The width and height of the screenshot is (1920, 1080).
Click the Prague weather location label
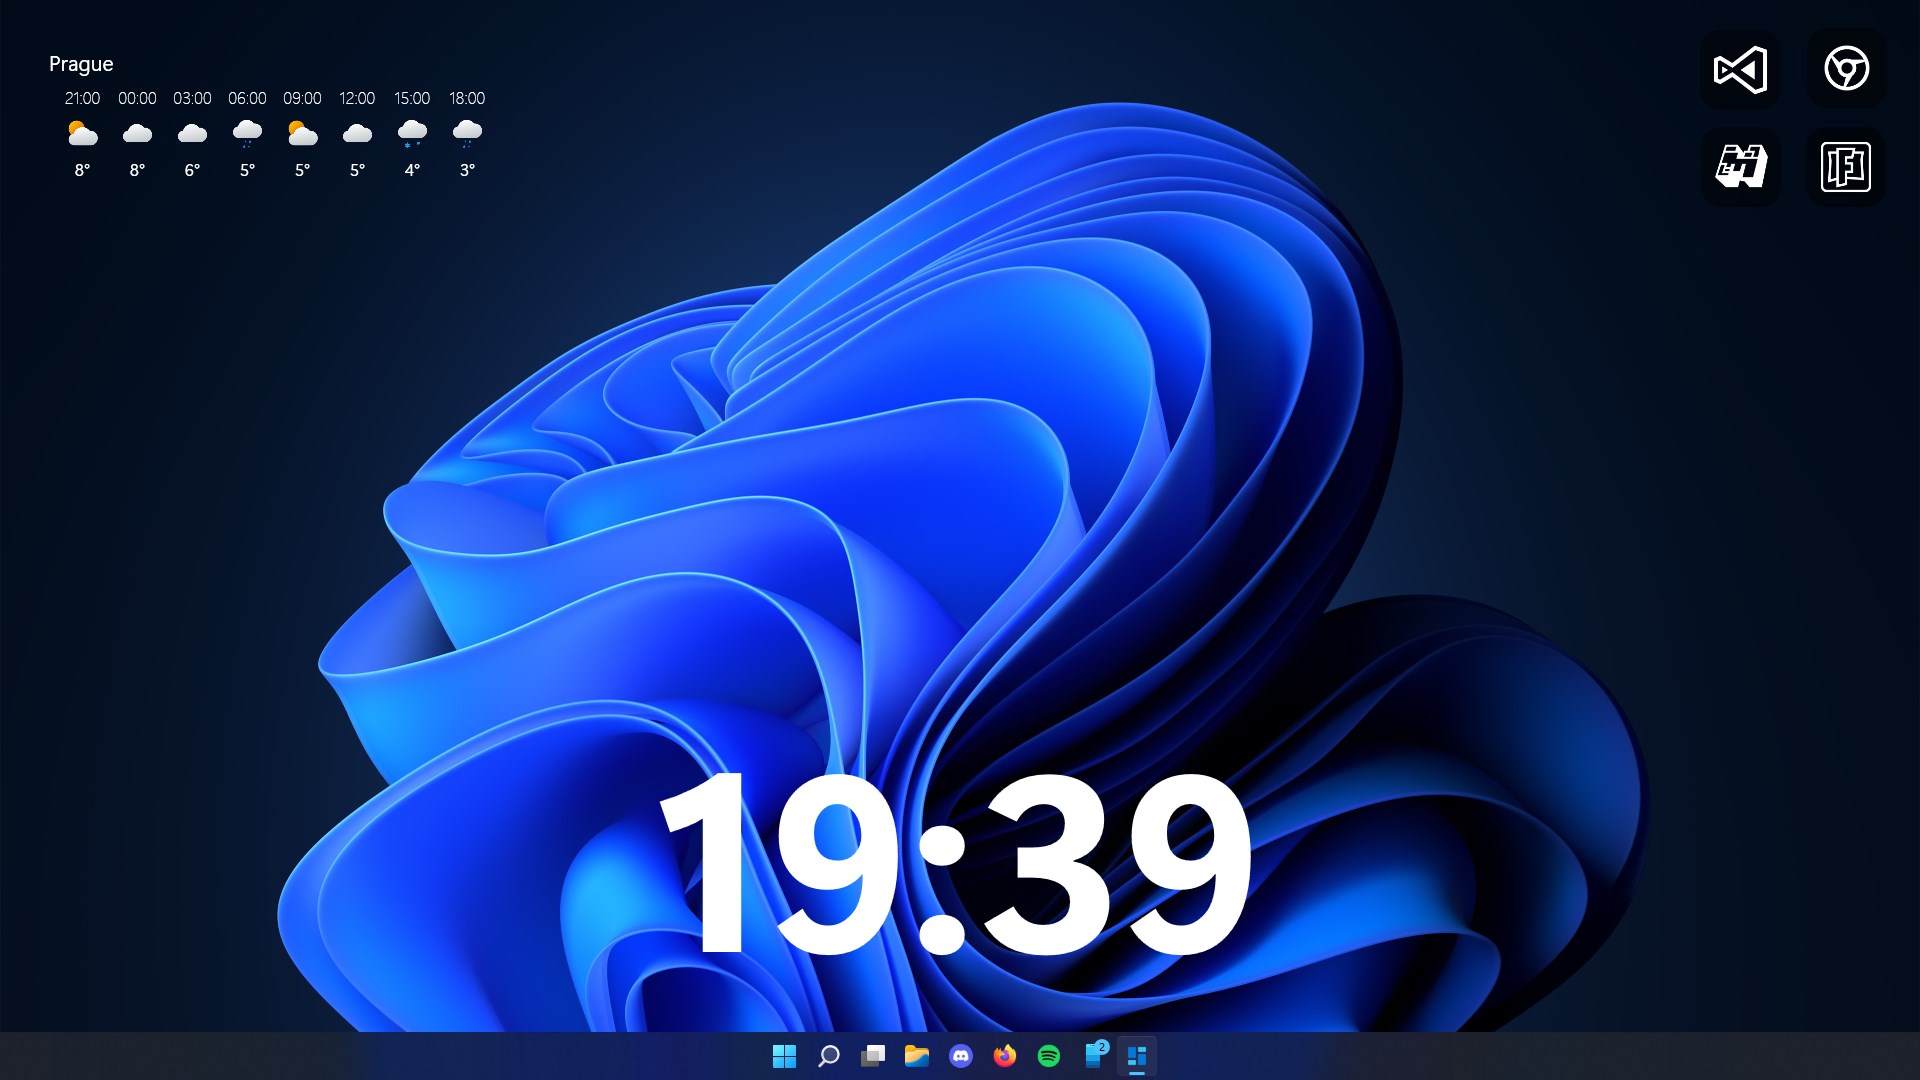coord(81,64)
